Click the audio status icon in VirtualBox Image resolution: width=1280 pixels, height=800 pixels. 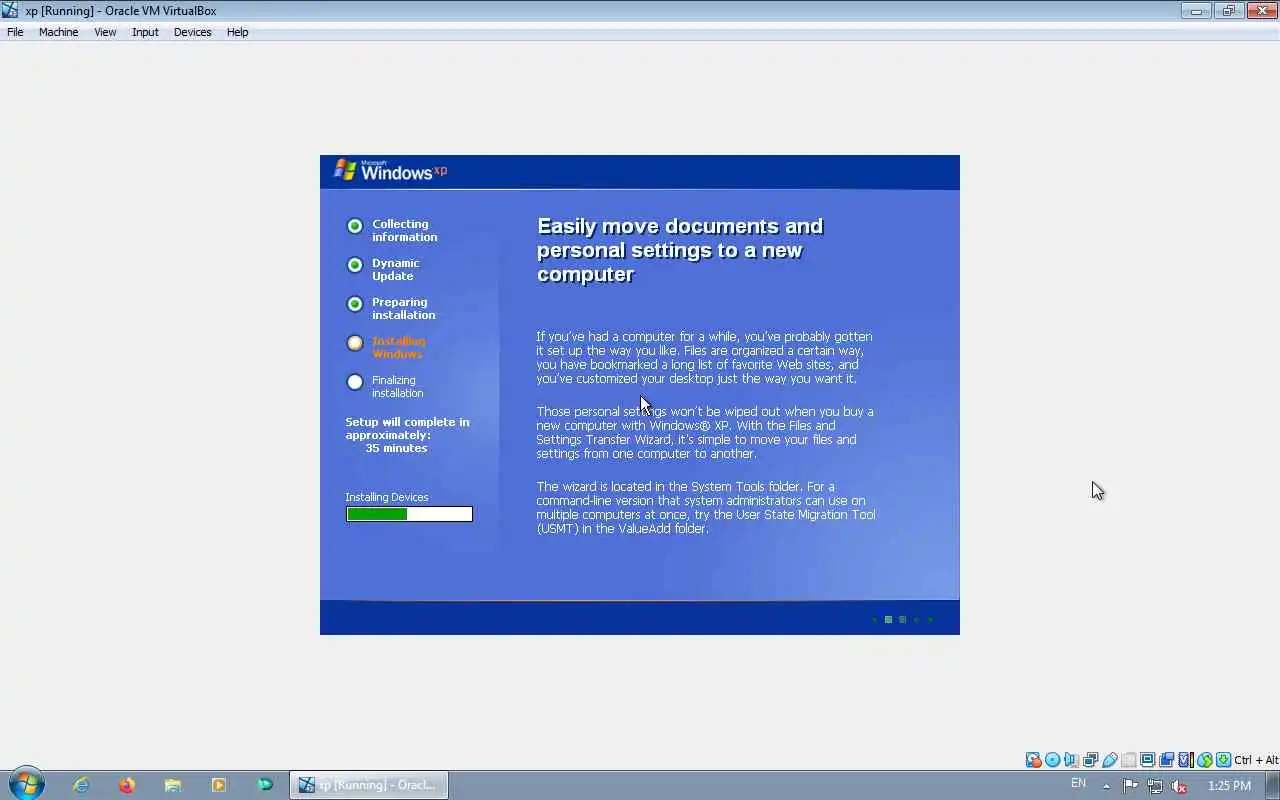click(x=1071, y=760)
